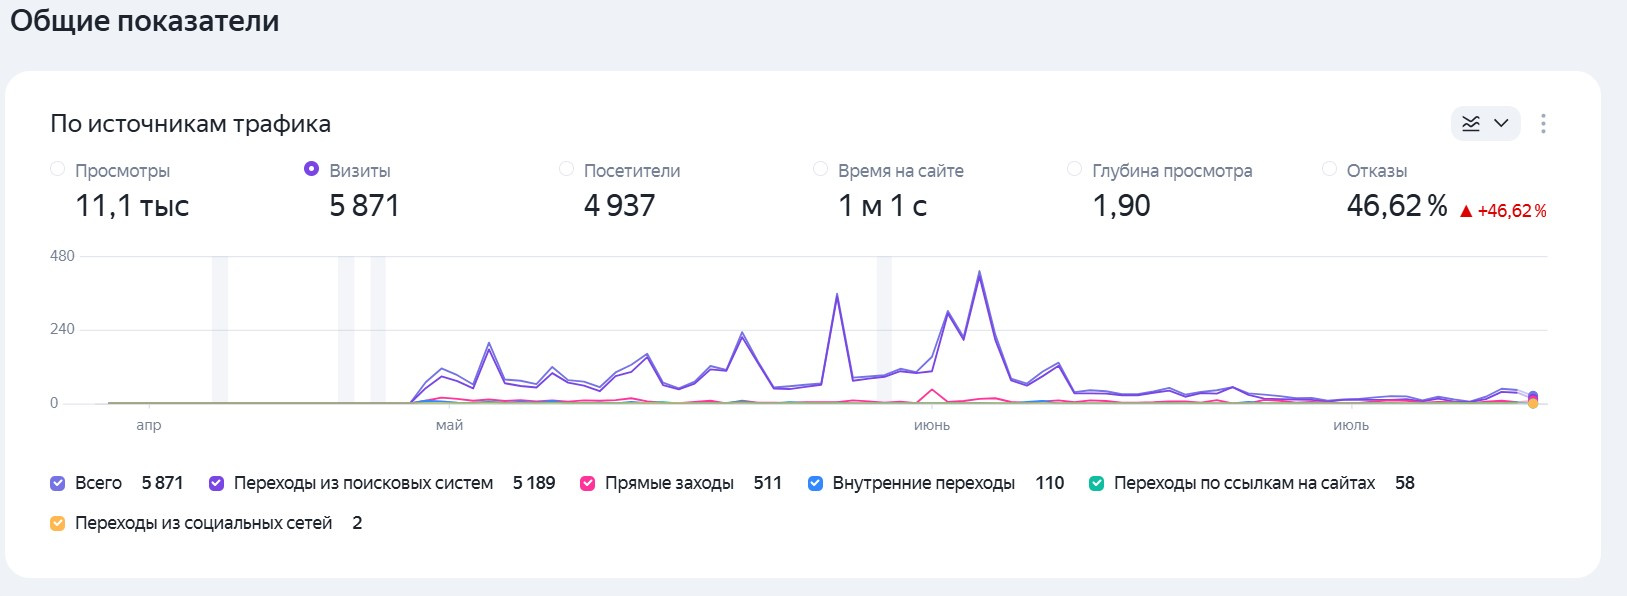The width and height of the screenshot is (1627, 596).
Task: Click the По источникам трафика widget title
Action: 190,124
